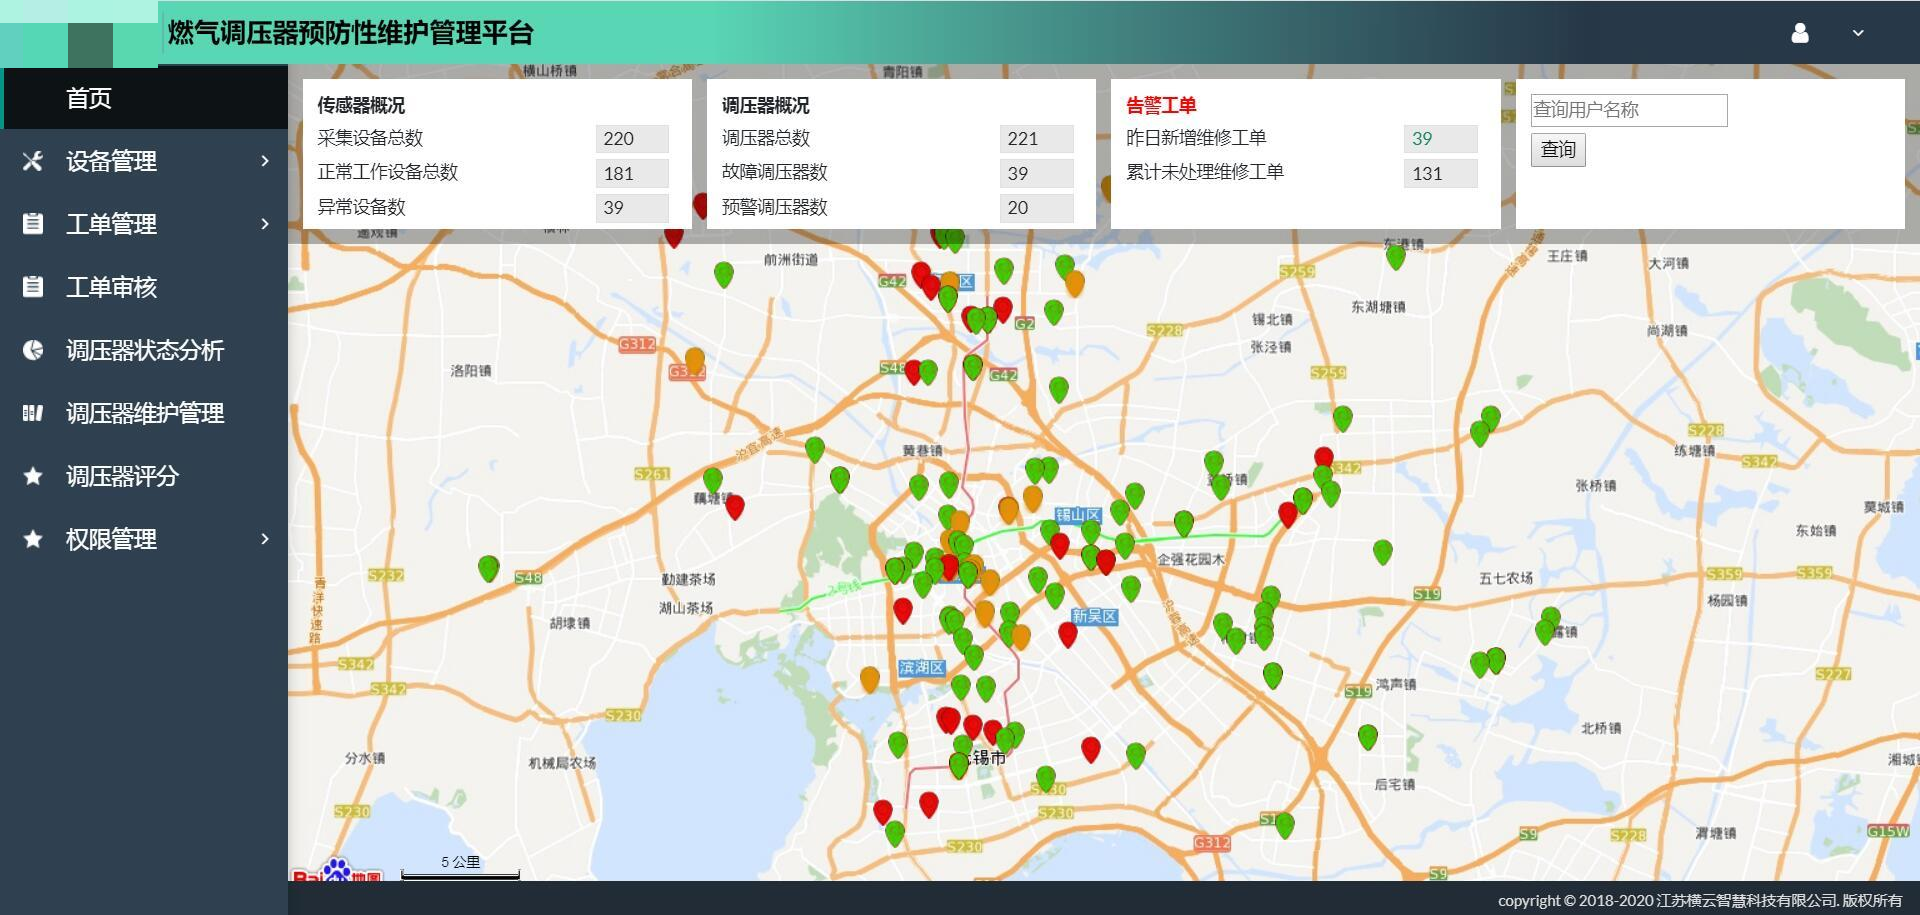Click the star icon beside 调压器评分
This screenshot has height=915, width=1920.
point(33,476)
